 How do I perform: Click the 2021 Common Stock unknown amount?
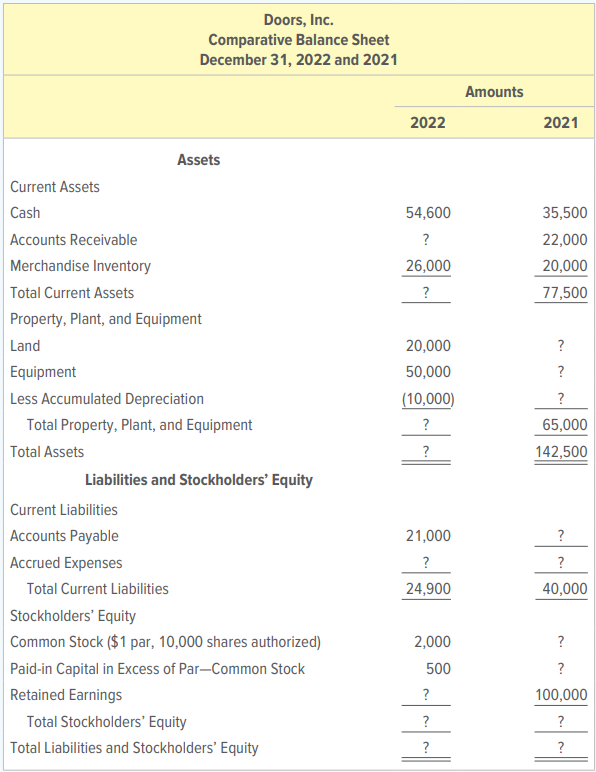pyautogui.click(x=561, y=642)
